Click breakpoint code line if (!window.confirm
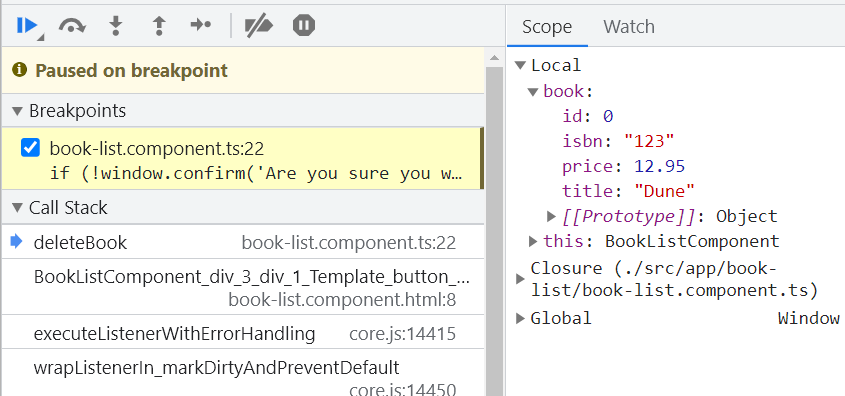Image resolution: width=845 pixels, height=396 pixels. 256,173
